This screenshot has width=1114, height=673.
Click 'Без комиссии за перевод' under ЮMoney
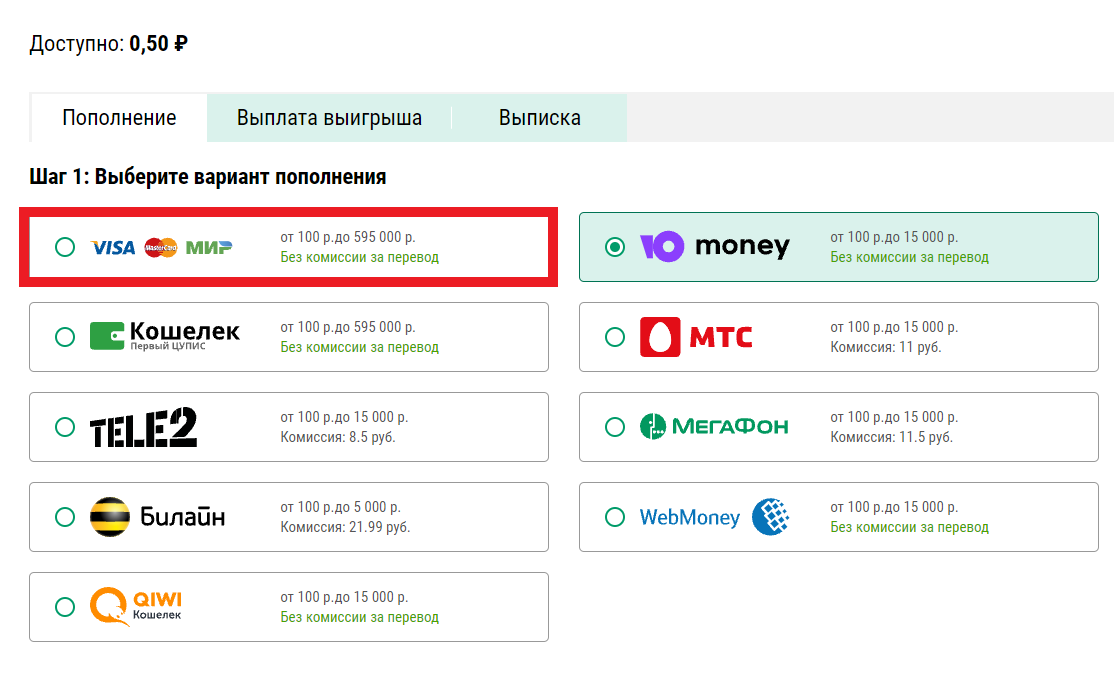(909, 257)
